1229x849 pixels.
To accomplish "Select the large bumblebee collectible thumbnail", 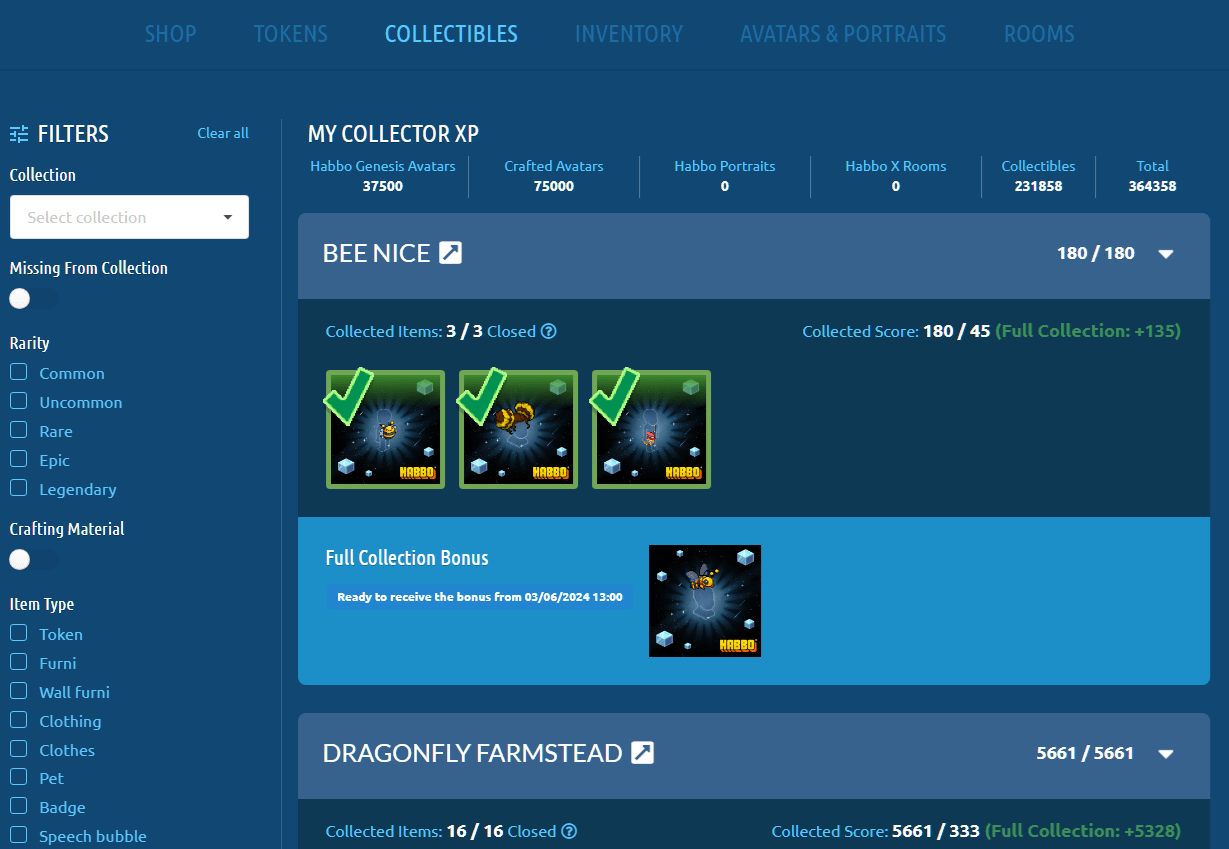I will 518,430.
